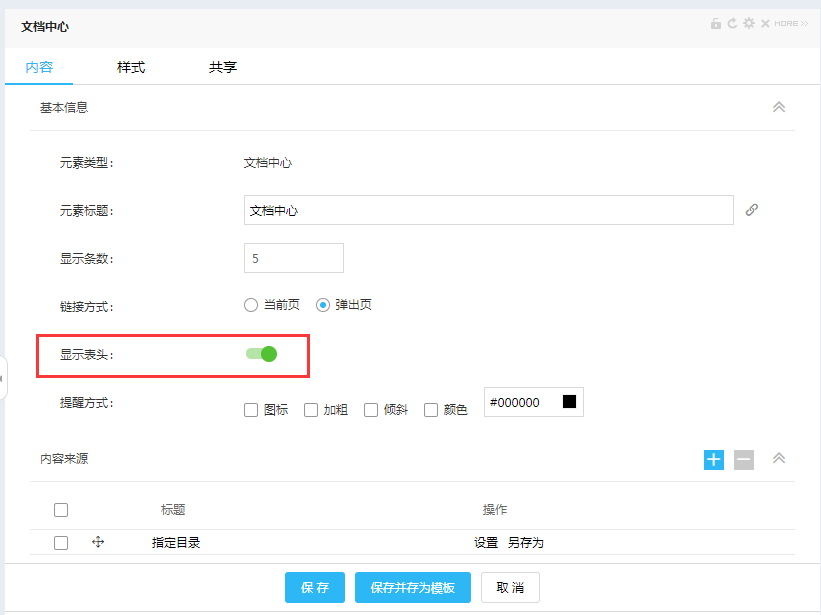Click the 保存并存为模板 button
The image size is (821, 615).
click(412, 587)
